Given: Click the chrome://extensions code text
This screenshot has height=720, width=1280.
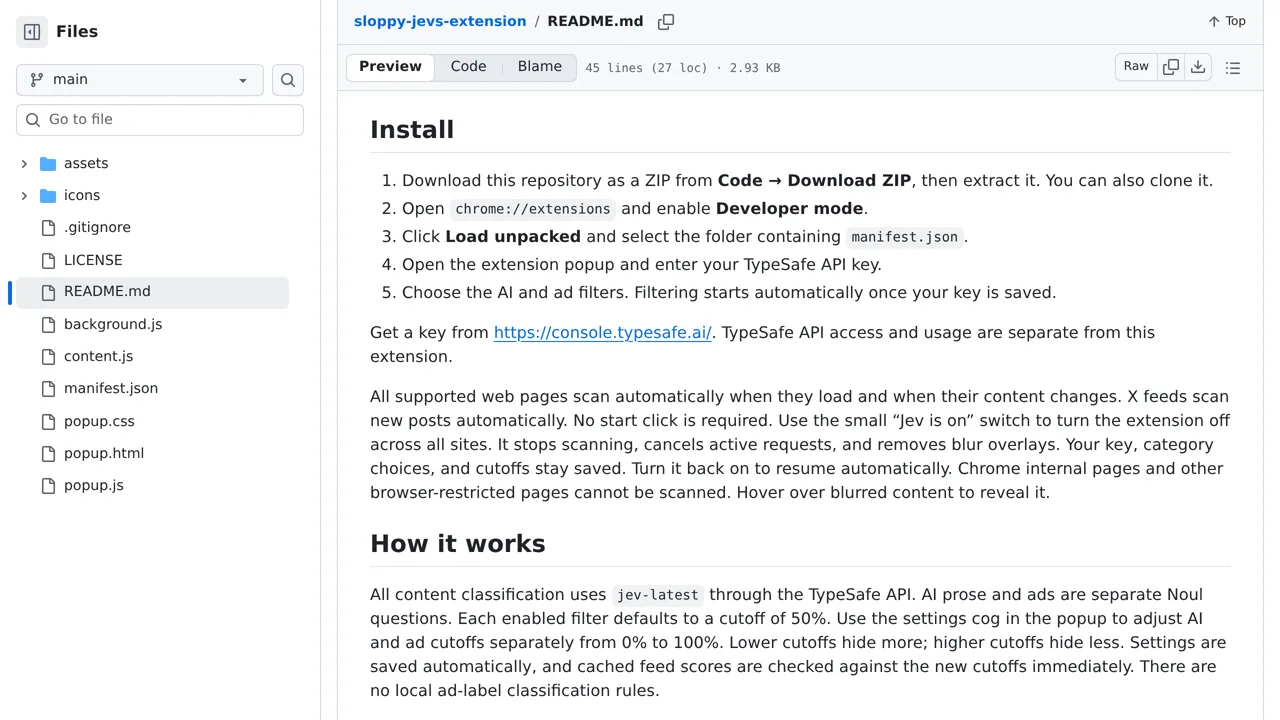Looking at the screenshot, I should (x=533, y=209).
